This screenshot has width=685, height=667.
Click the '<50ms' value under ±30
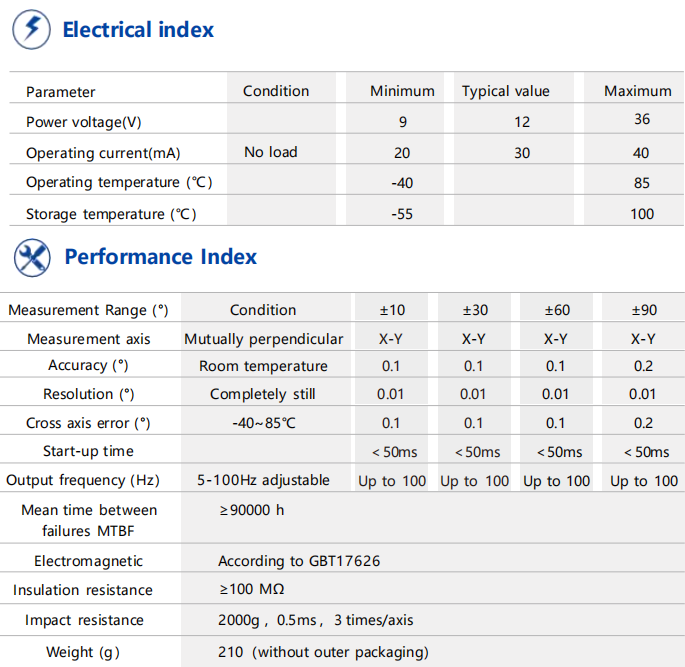click(477, 452)
